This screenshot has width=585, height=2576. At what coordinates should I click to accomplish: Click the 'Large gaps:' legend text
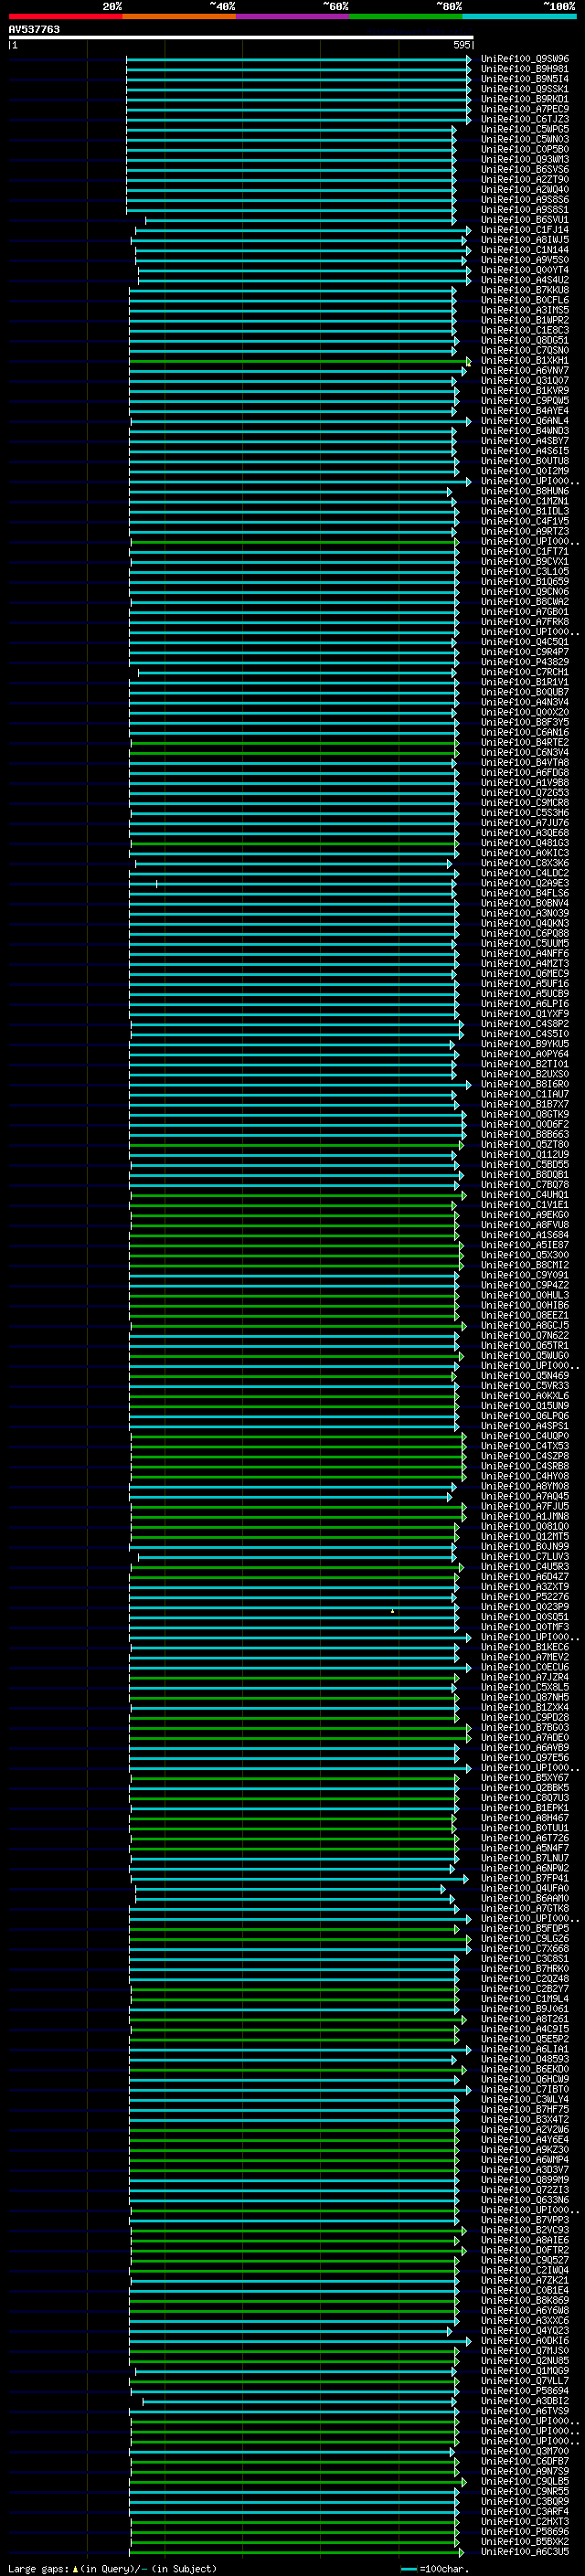38,2569
